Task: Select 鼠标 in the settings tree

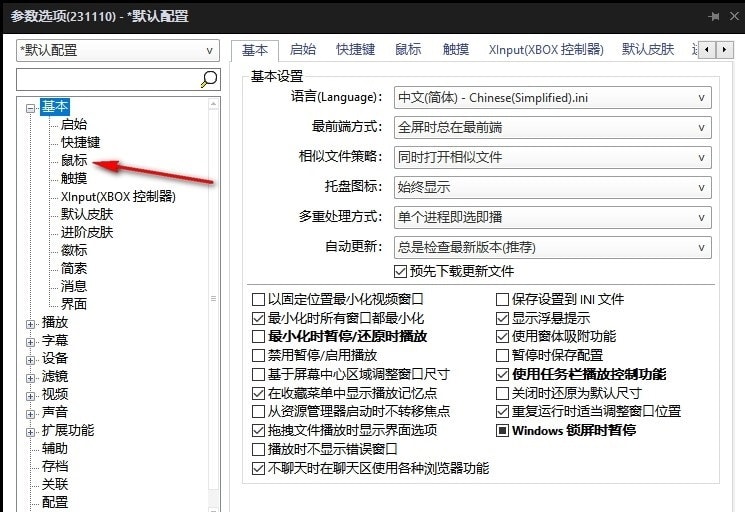Action: [74, 161]
